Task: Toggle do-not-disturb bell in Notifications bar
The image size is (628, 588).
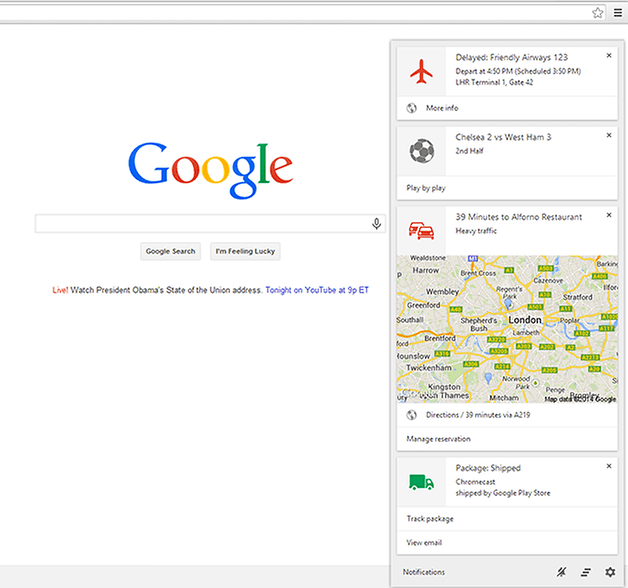Action: [562, 572]
